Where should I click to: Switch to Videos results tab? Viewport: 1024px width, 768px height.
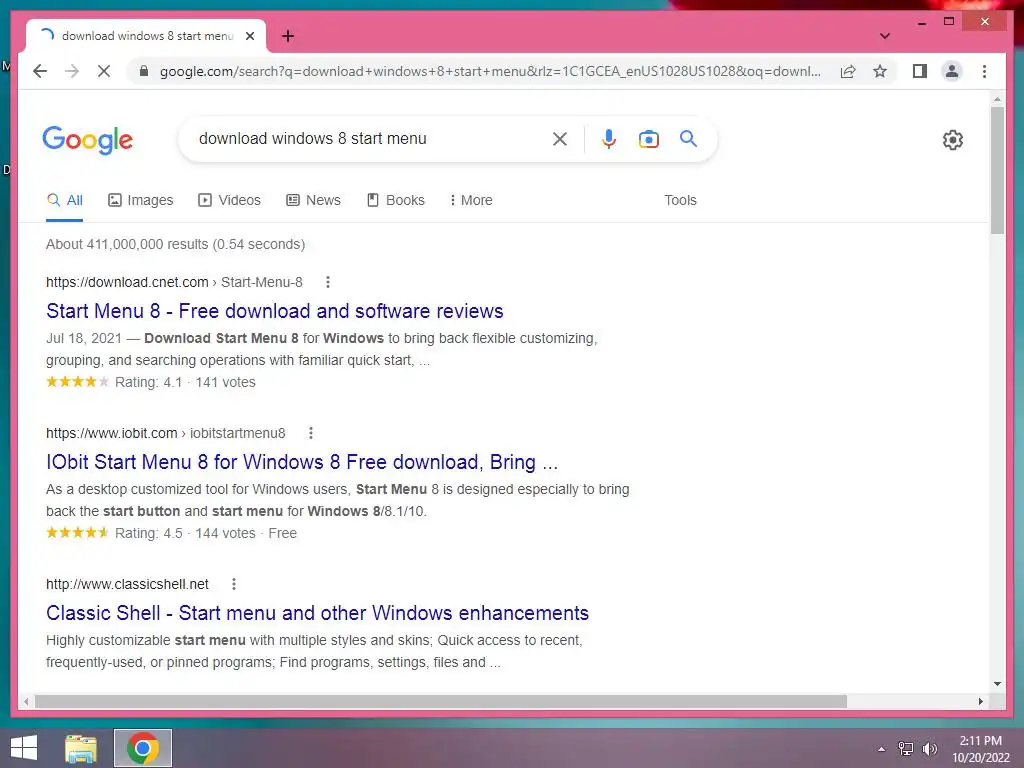(229, 200)
